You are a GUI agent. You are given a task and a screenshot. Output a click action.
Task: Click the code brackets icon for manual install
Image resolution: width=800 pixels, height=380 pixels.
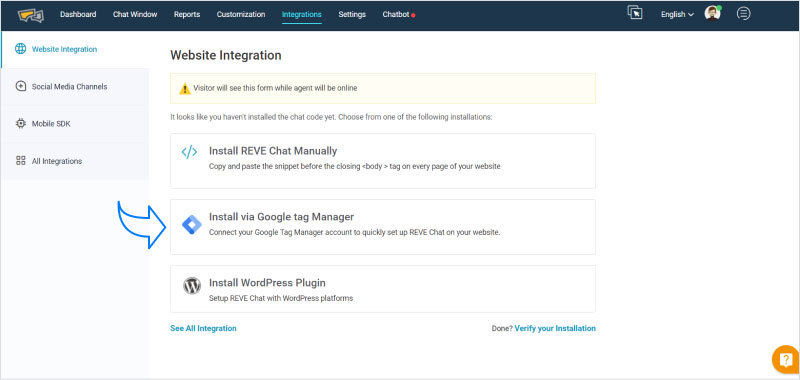coord(189,152)
